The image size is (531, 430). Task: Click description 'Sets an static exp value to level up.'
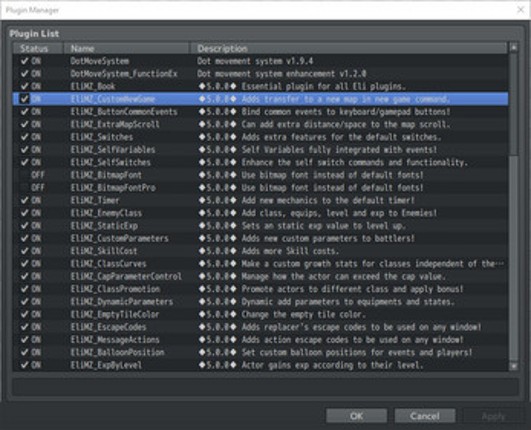[323, 226]
